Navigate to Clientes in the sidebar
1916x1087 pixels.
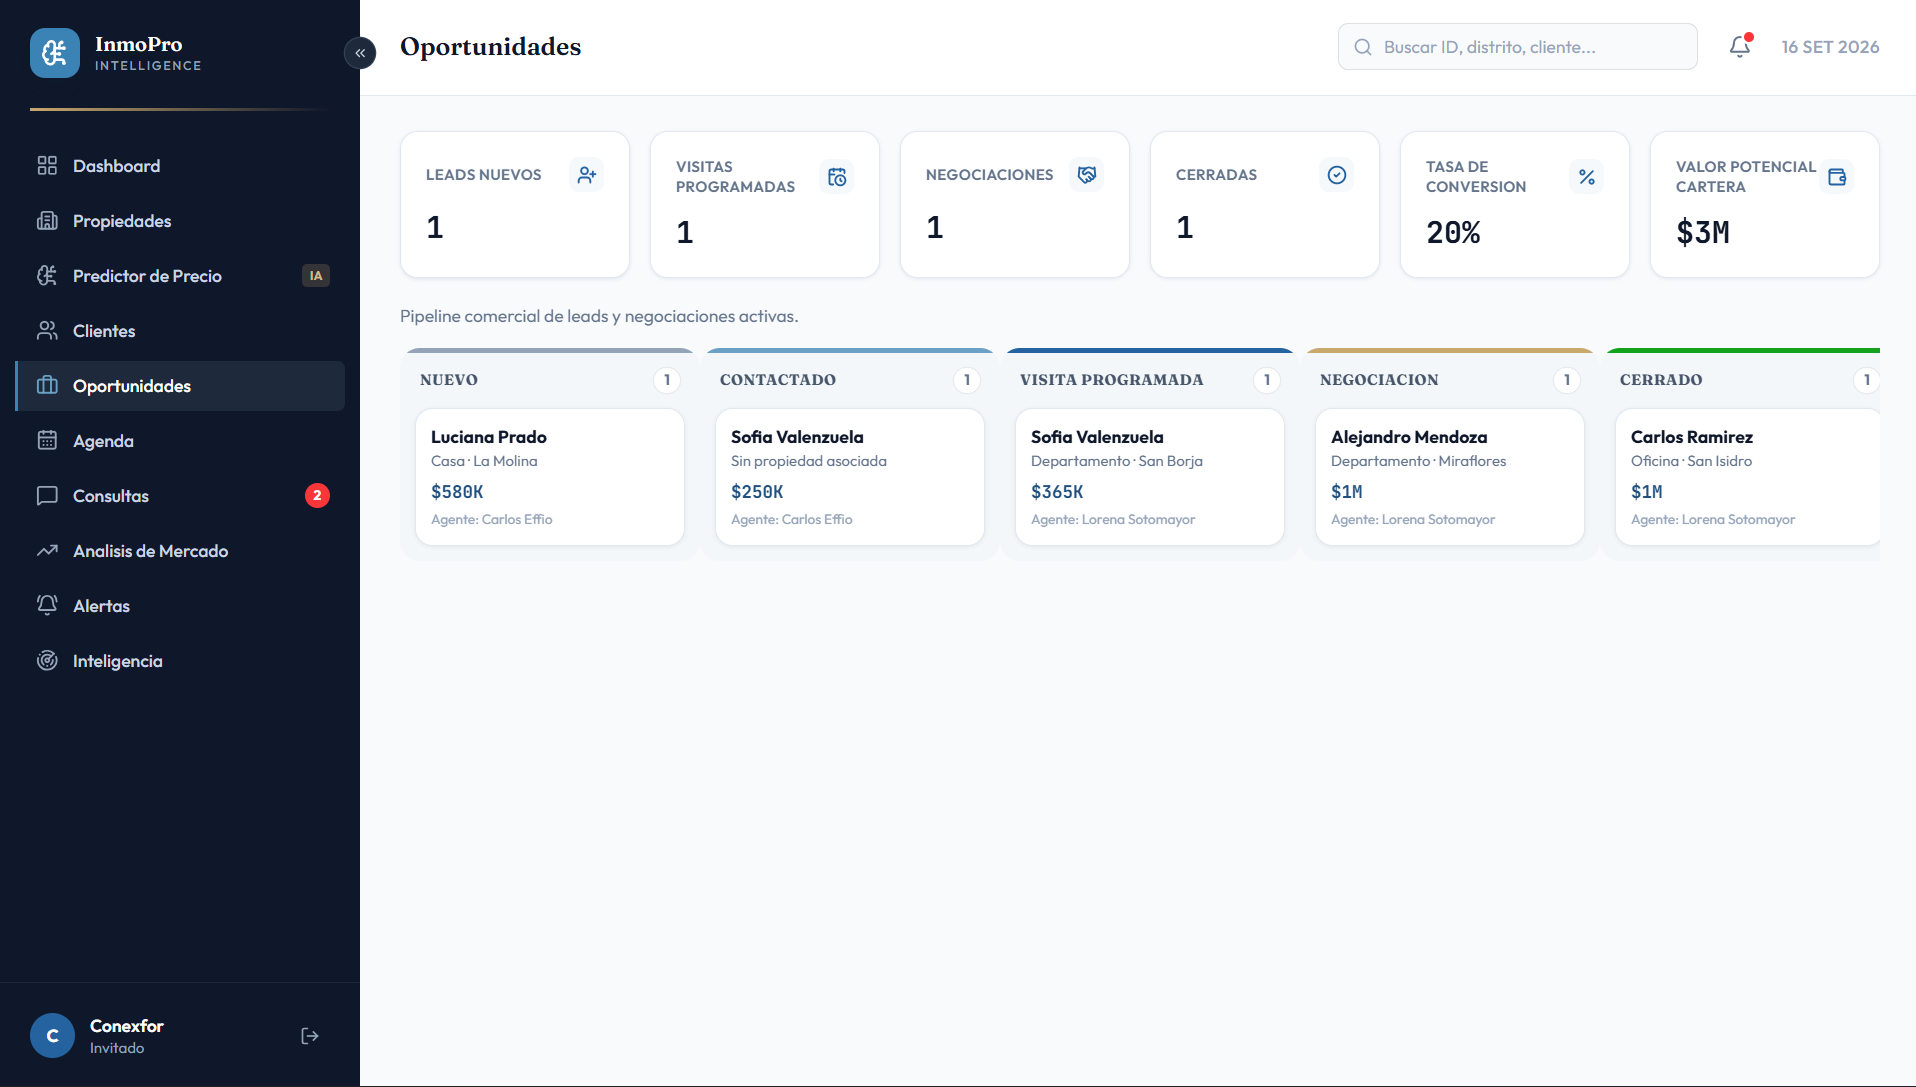coord(180,331)
